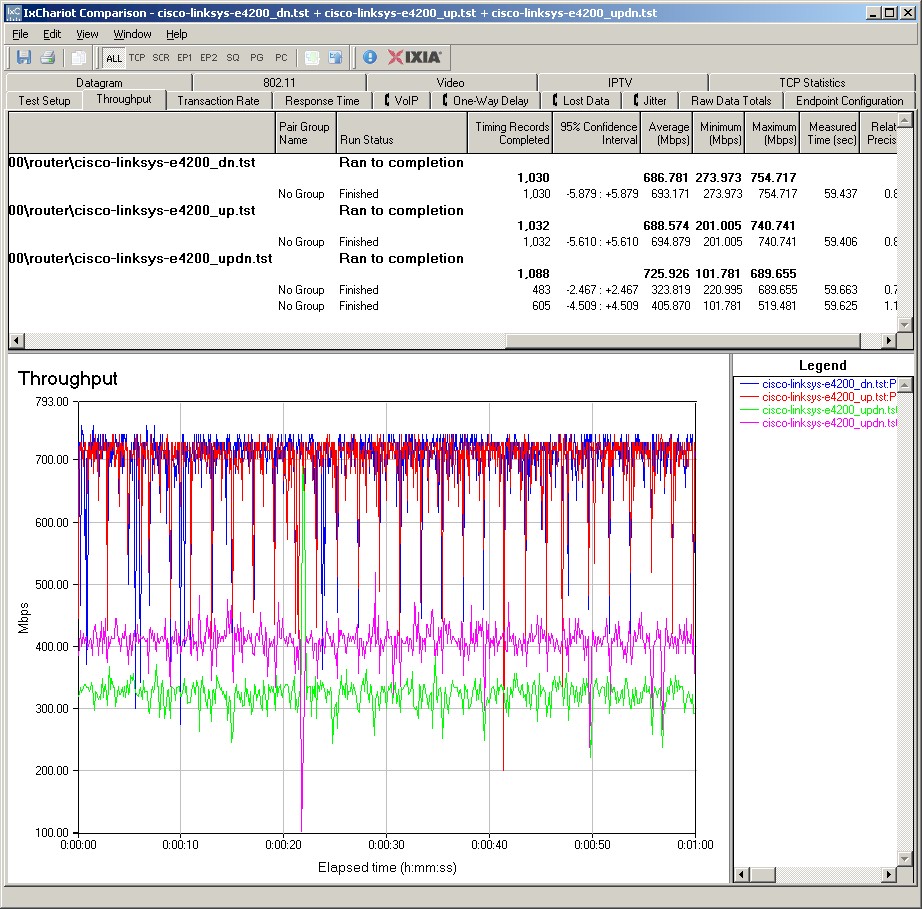Switch to the Endpoint Configuration tab
922x909 pixels.
coord(850,101)
